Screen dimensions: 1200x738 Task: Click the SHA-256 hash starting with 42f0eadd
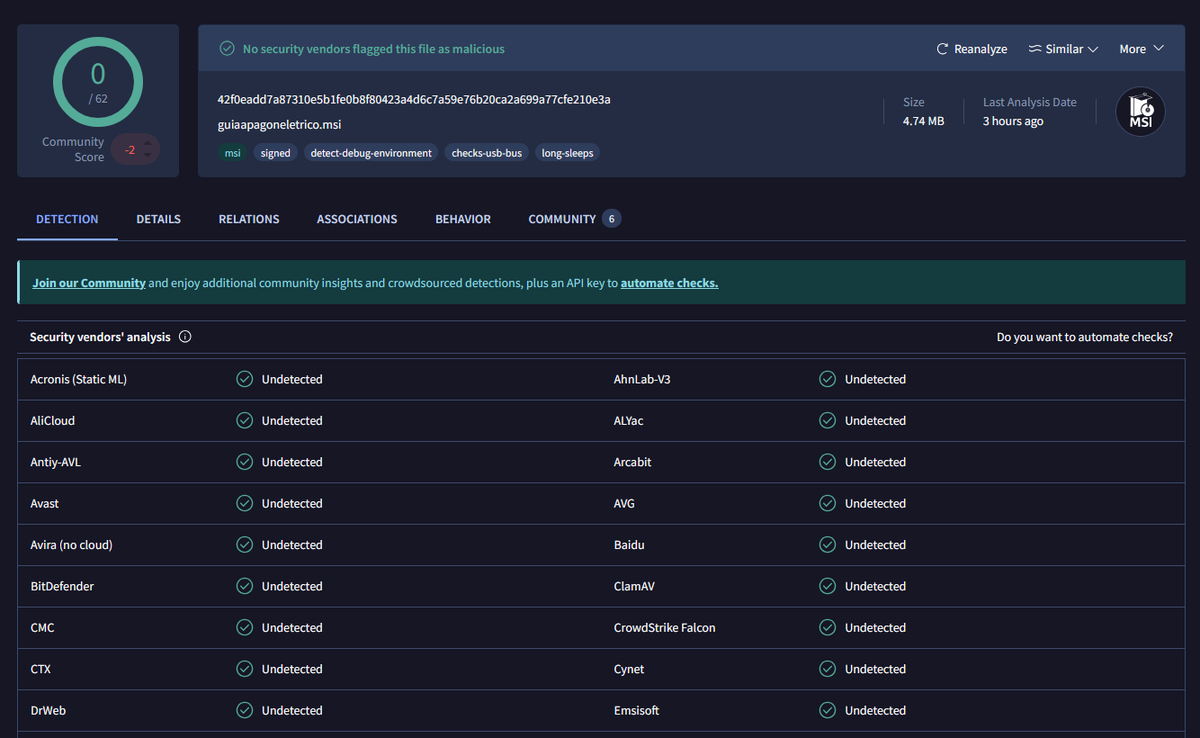pyautogui.click(x=414, y=100)
